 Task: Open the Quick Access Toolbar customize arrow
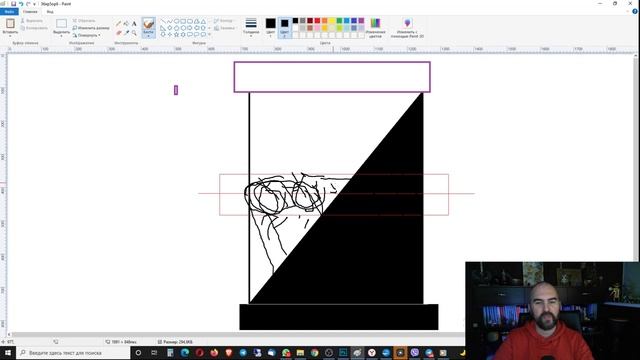pyautogui.click(x=34, y=4)
